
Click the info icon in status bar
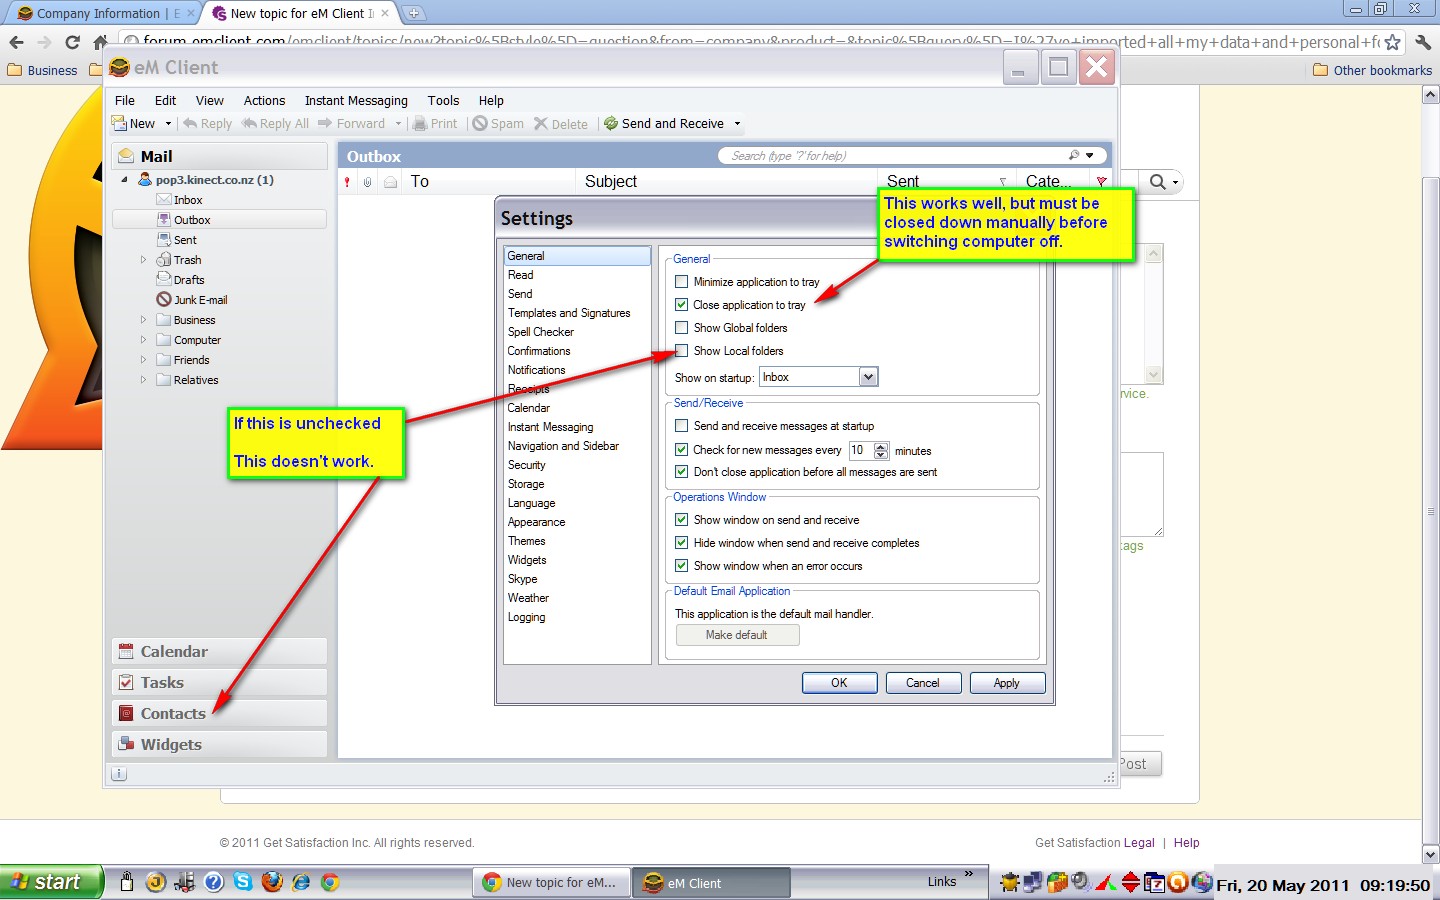pos(119,773)
